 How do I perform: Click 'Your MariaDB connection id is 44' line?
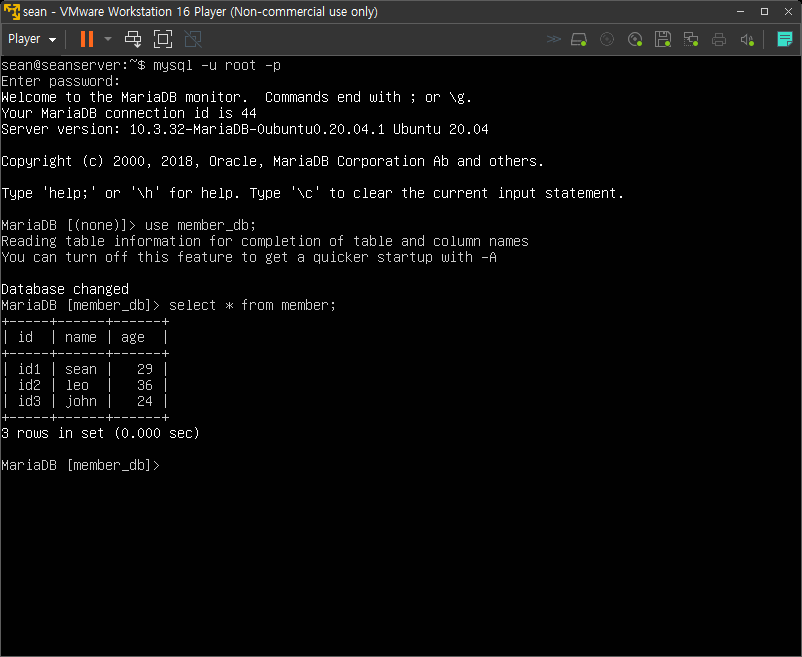pyautogui.click(x=129, y=114)
